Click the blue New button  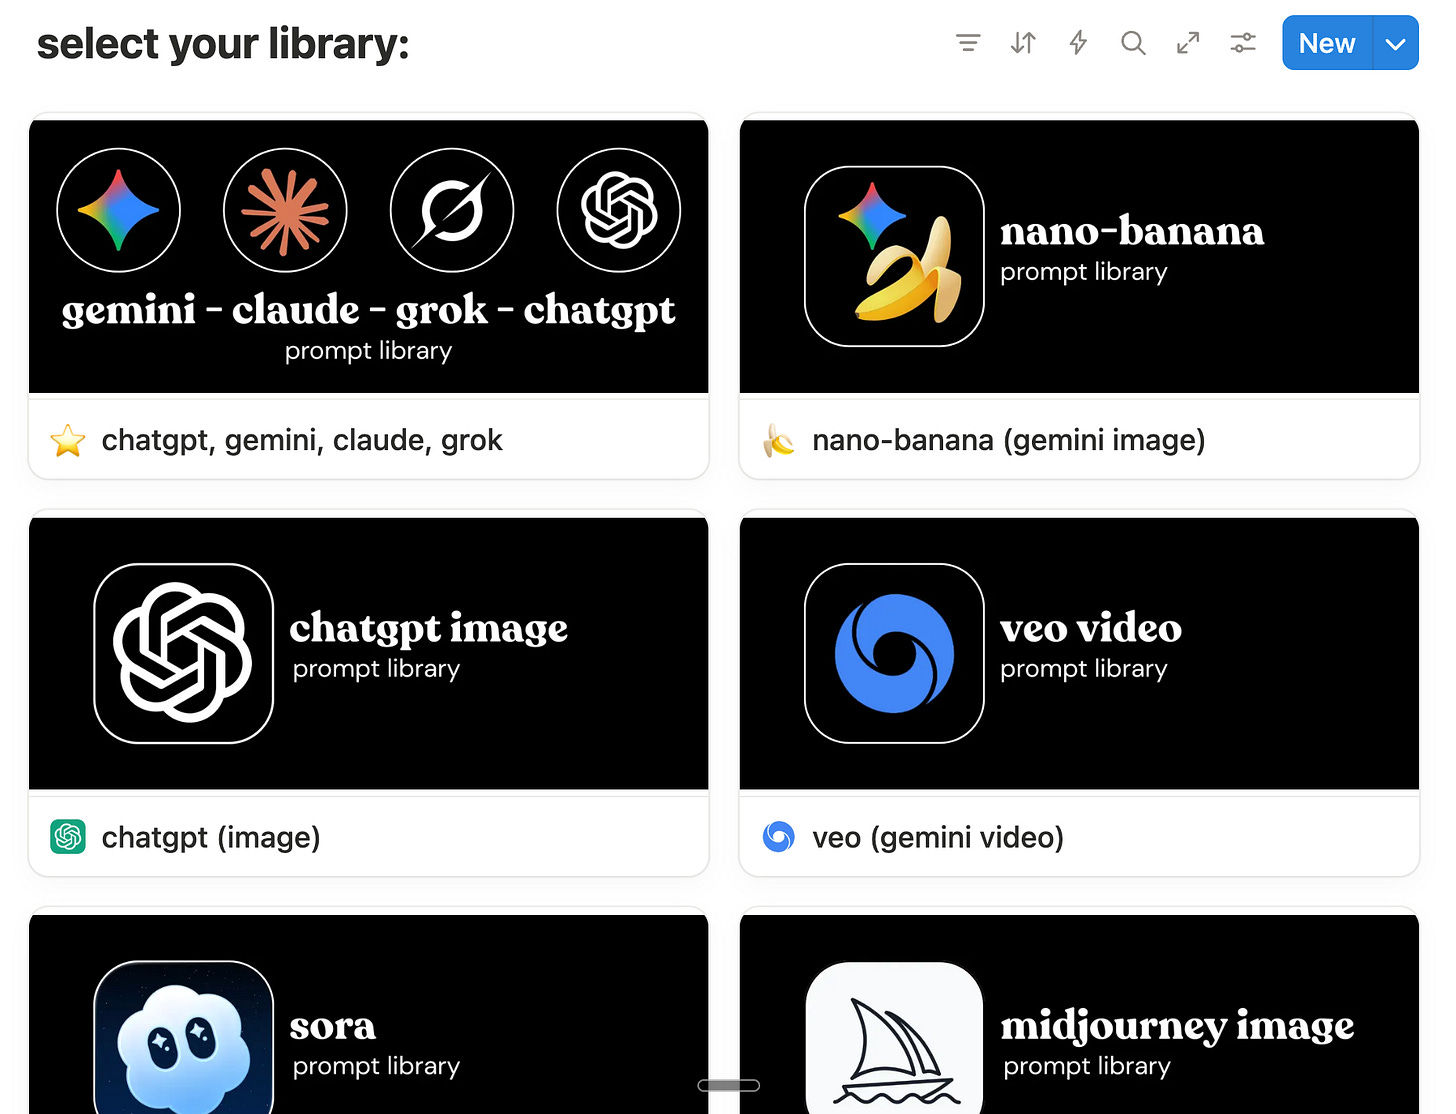1327,43
